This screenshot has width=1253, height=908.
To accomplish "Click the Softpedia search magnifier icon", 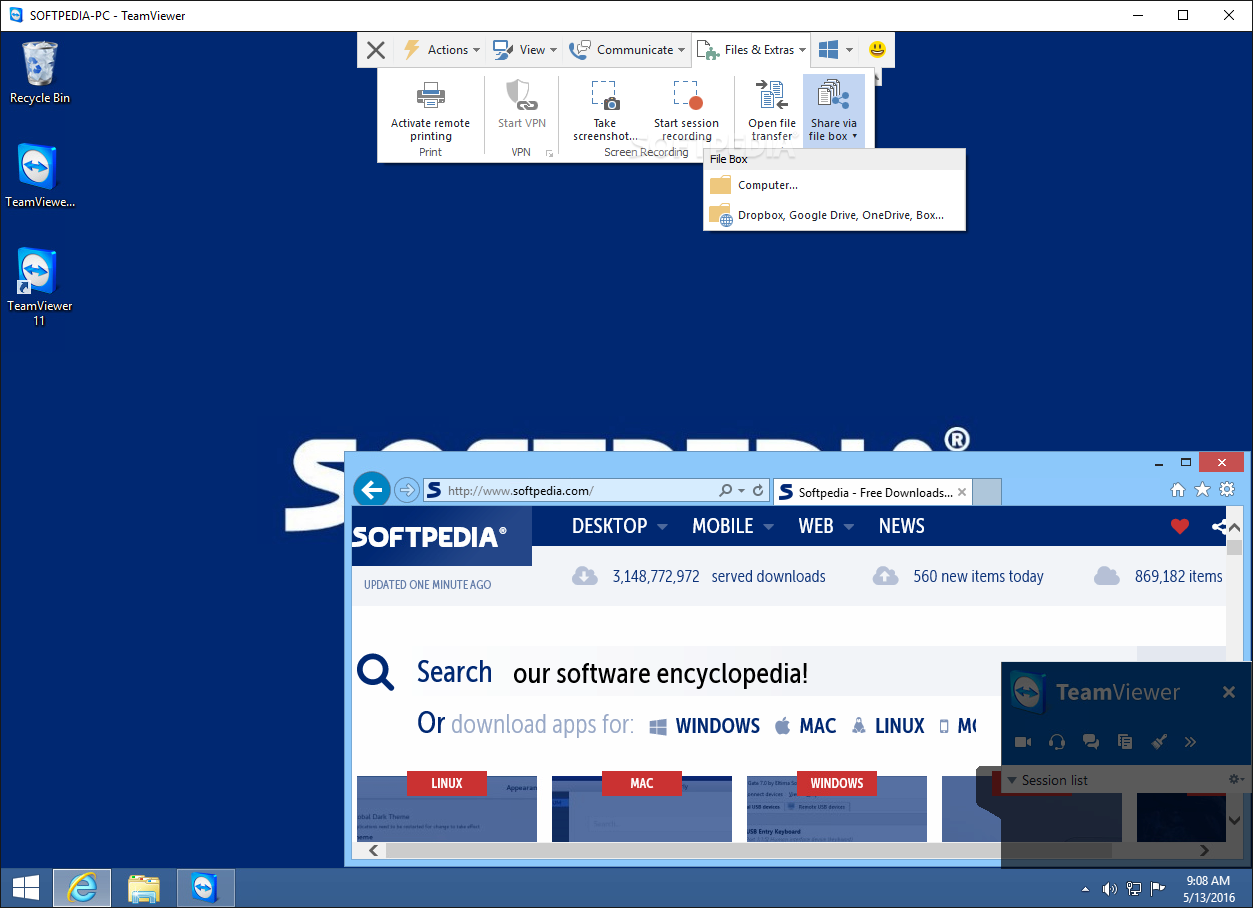I will pyautogui.click(x=376, y=672).
